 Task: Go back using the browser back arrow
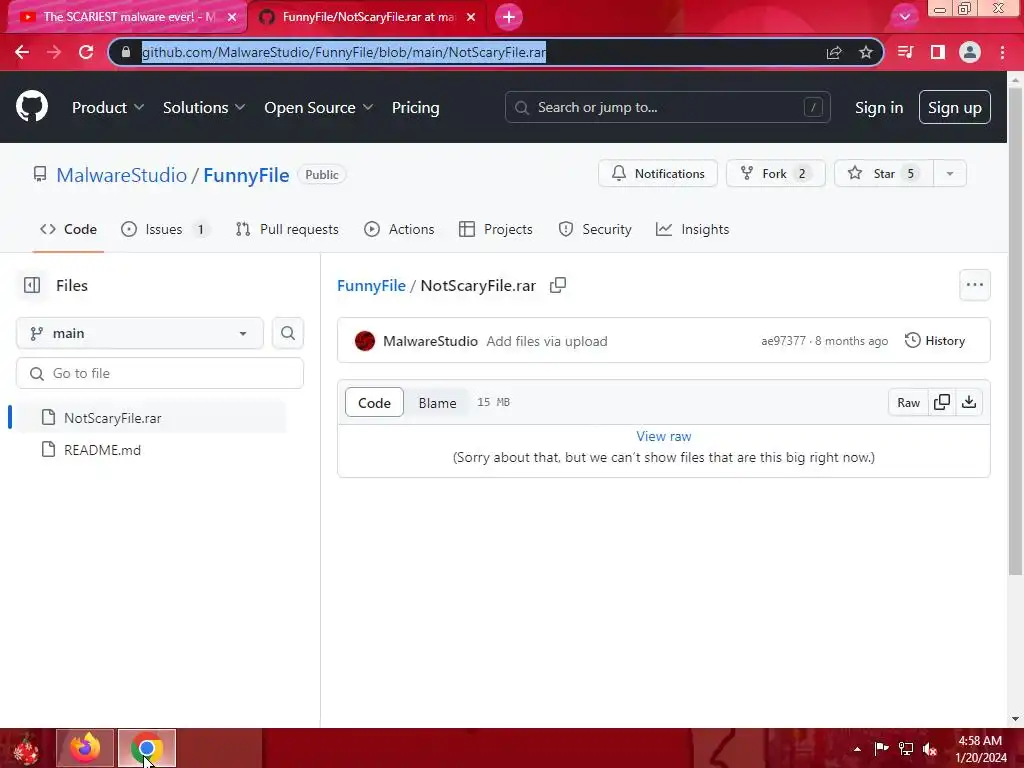coord(22,52)
